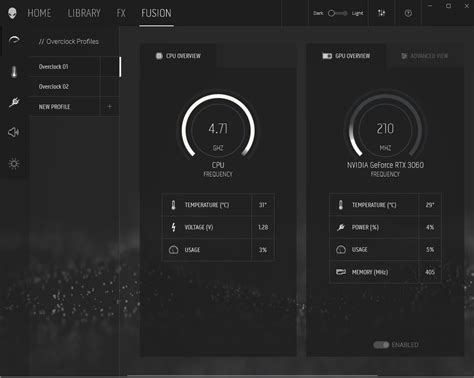Click the CPU usage value 3%

click(x=263, y=250)
